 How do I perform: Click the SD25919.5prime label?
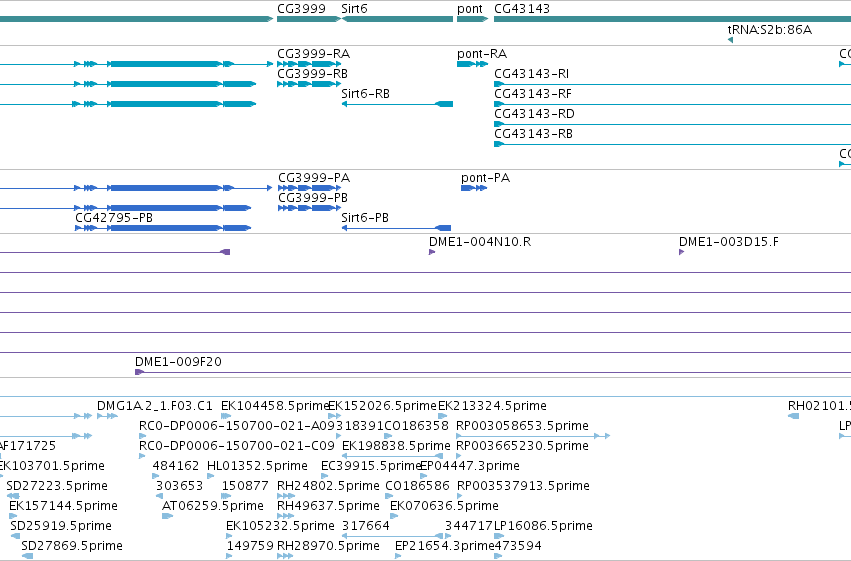point(61,526)
